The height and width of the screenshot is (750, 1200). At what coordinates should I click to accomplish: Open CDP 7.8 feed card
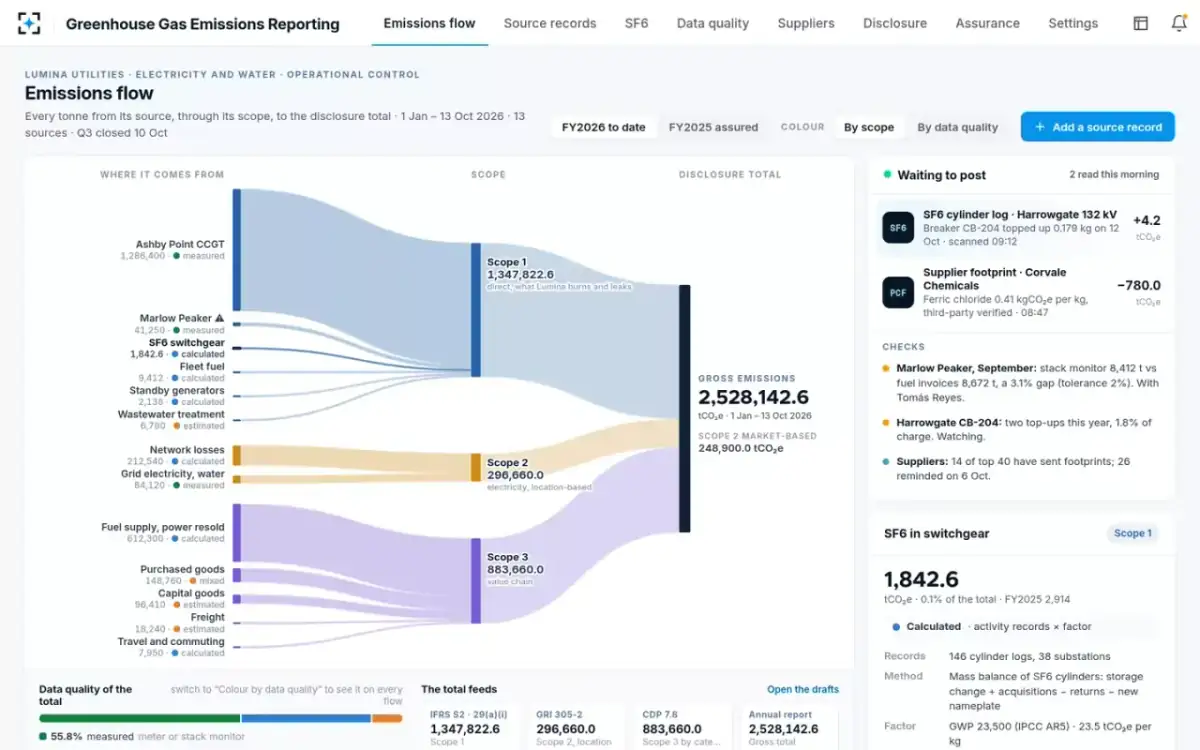pyautogui.click(x=681, y=727)
